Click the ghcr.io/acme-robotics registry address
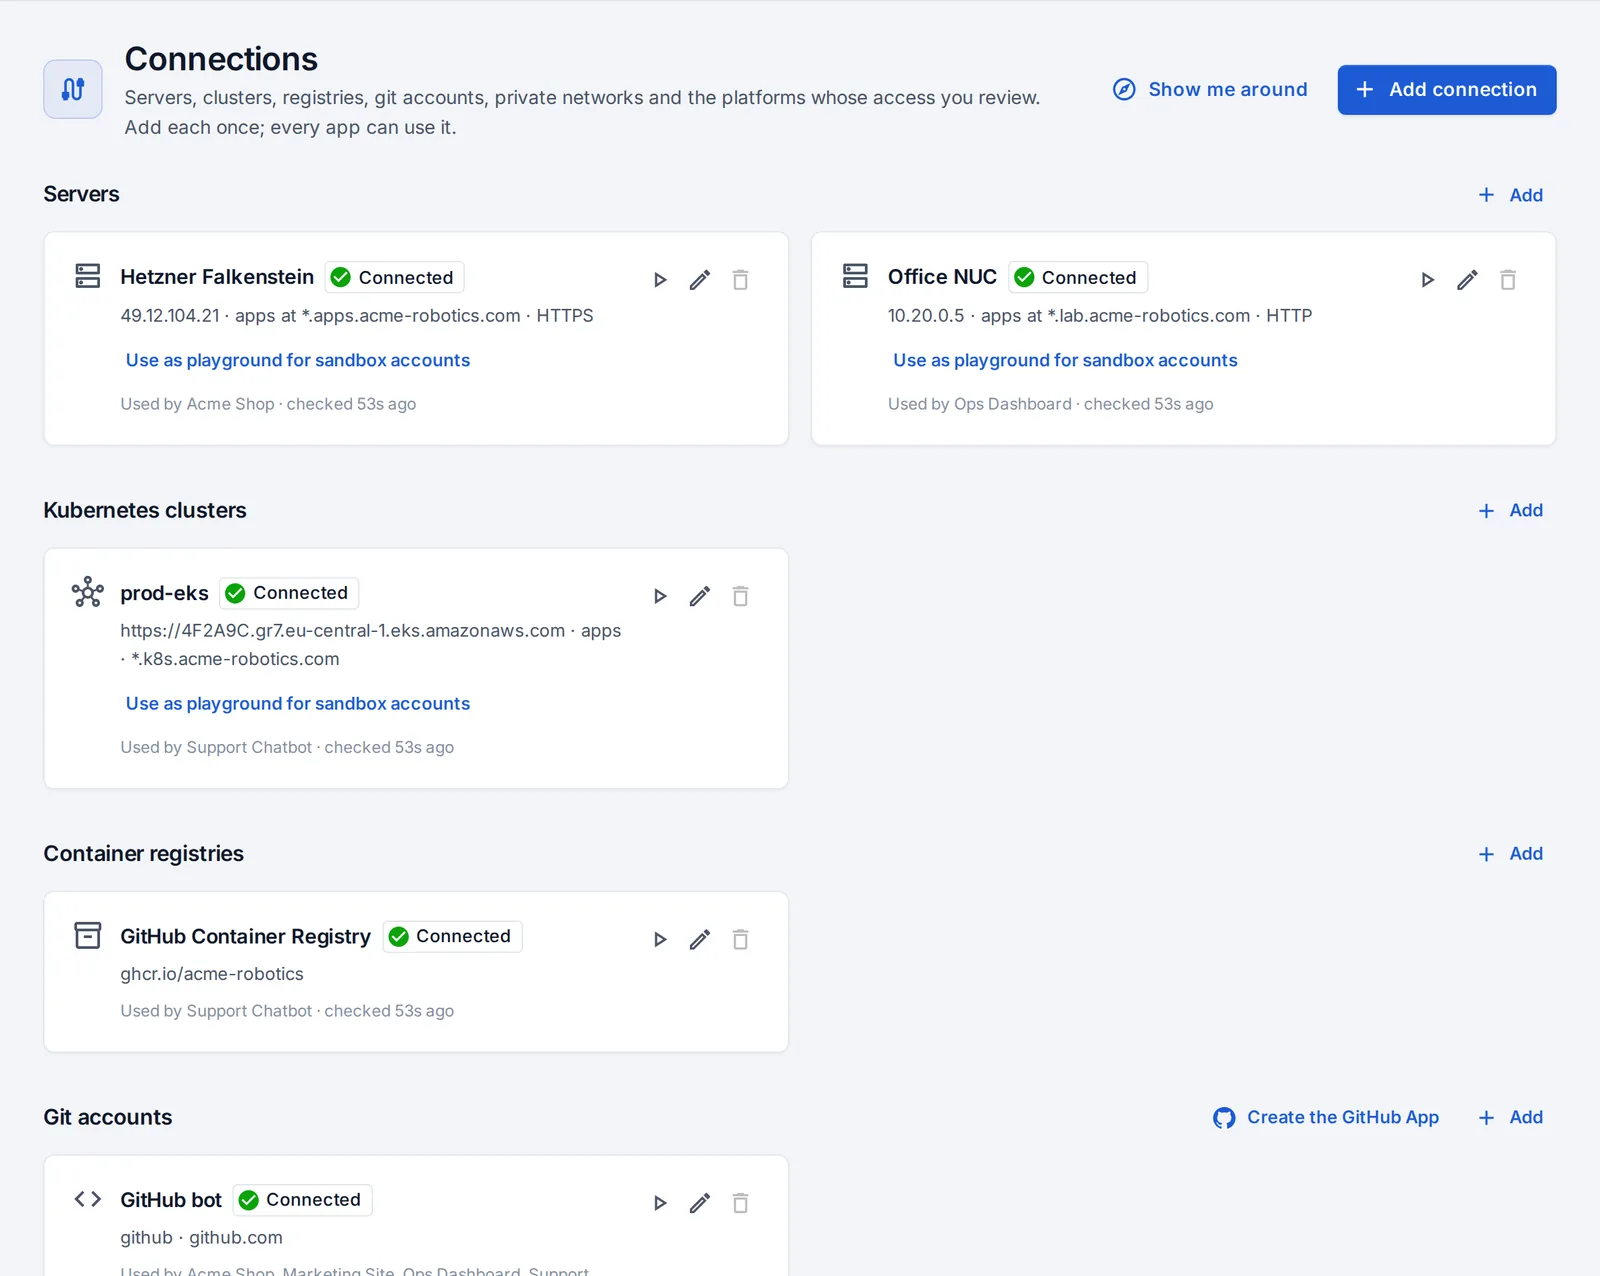 pos(212,974)
